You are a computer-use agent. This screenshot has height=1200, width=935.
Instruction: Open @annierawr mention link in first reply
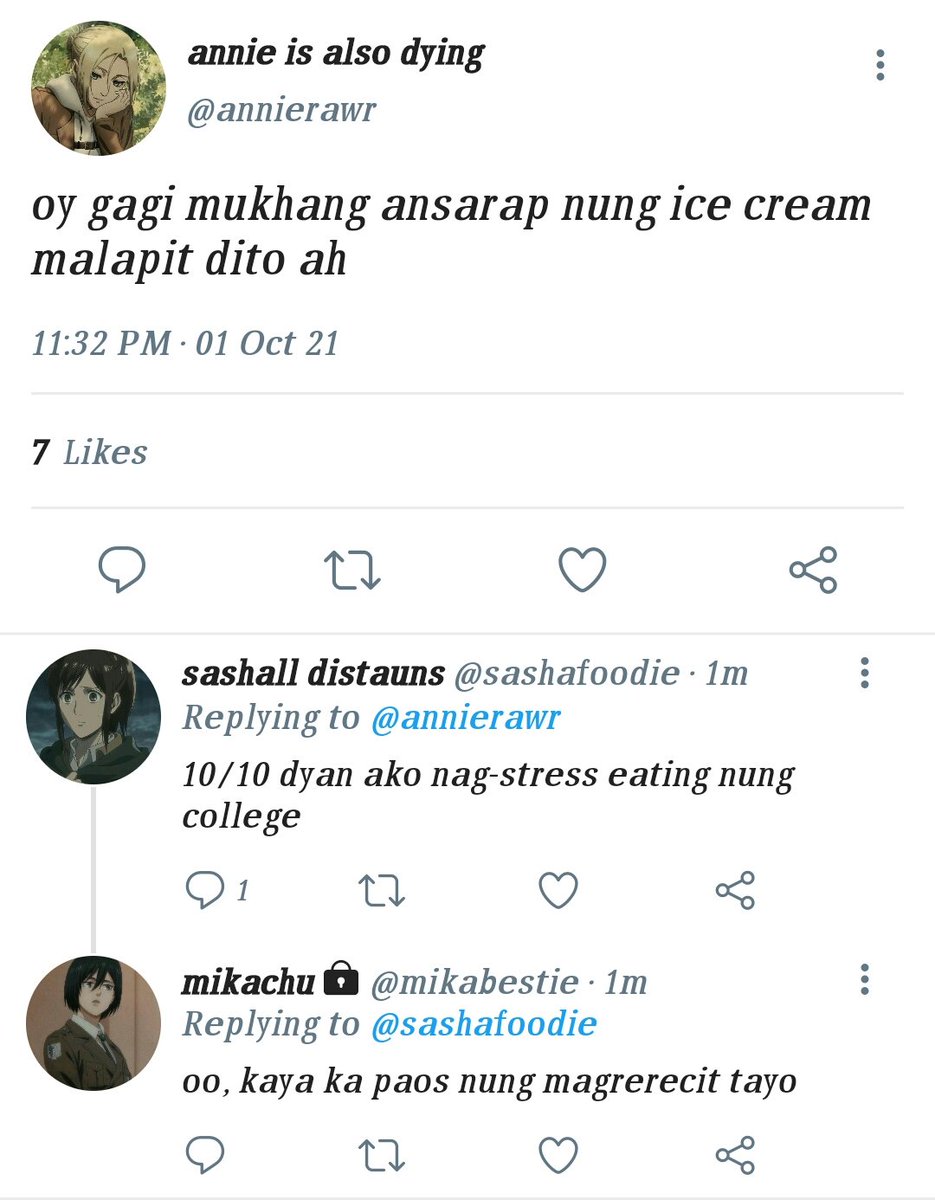(x=466, y=718)
